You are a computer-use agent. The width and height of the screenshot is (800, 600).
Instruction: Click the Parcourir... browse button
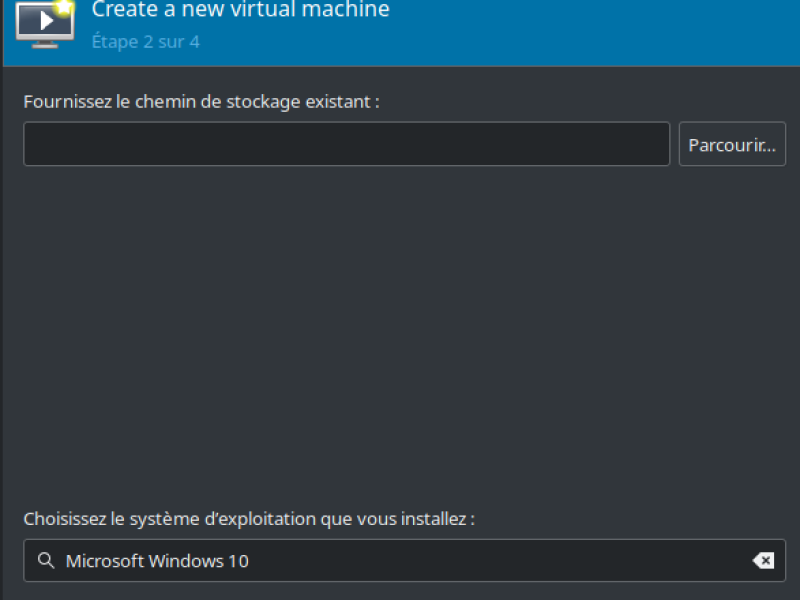pyautogui.click(x=732, y=144)
